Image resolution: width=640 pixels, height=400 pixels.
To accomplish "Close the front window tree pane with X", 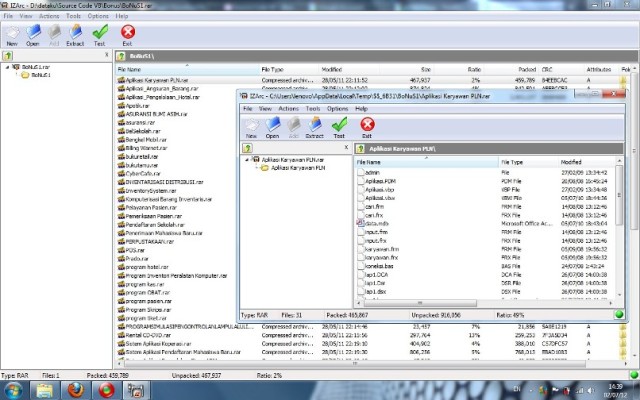I will pyautogui.click(x=346, y=147).
